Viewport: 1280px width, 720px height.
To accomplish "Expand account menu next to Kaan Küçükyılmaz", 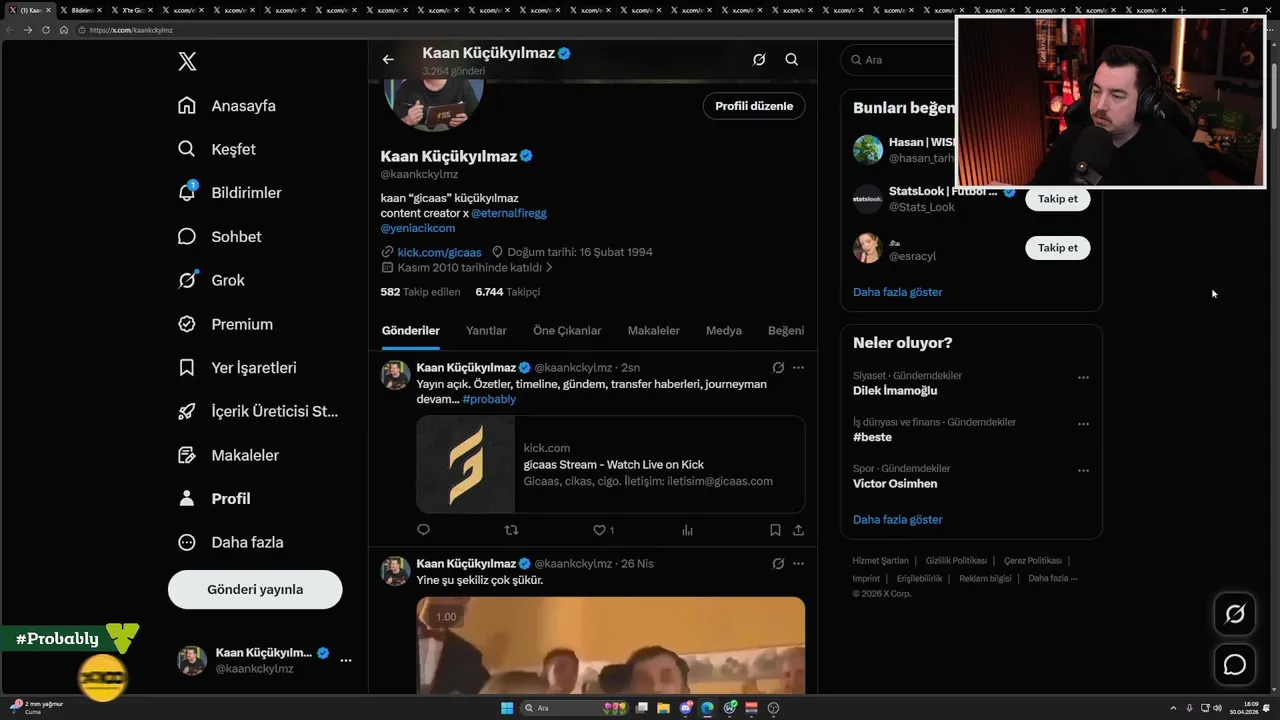I will pyautogui.click(x=346, y=660).
